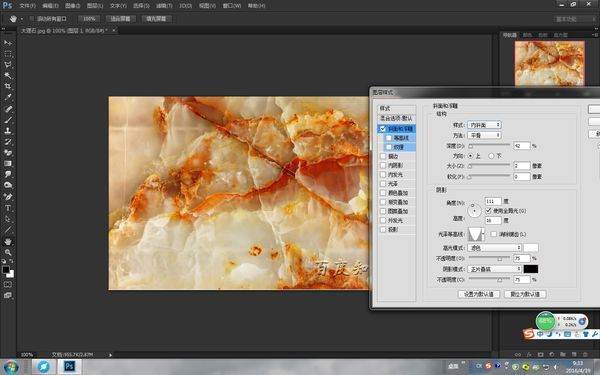Select the Magic Wand tool
This screenshot has width=600, height=375.
(x=8, y=75)
